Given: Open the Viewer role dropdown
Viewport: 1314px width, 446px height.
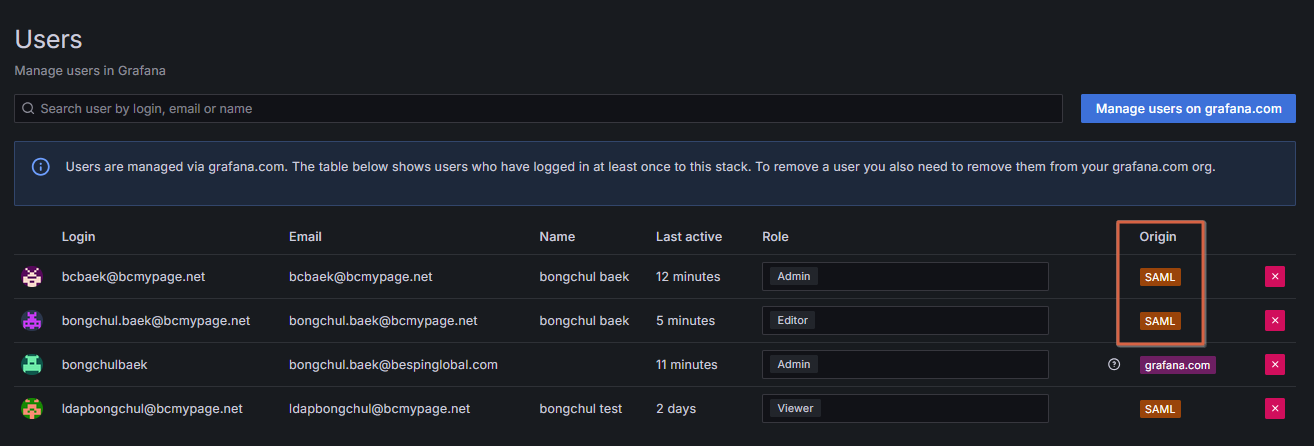Looking at the screenshot, I should [x=904, y=409].
